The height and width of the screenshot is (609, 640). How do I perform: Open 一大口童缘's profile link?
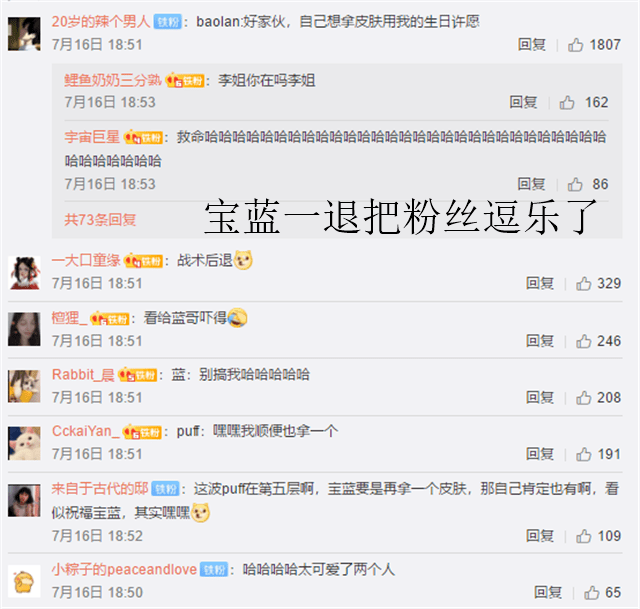click(x=86, y=260)
